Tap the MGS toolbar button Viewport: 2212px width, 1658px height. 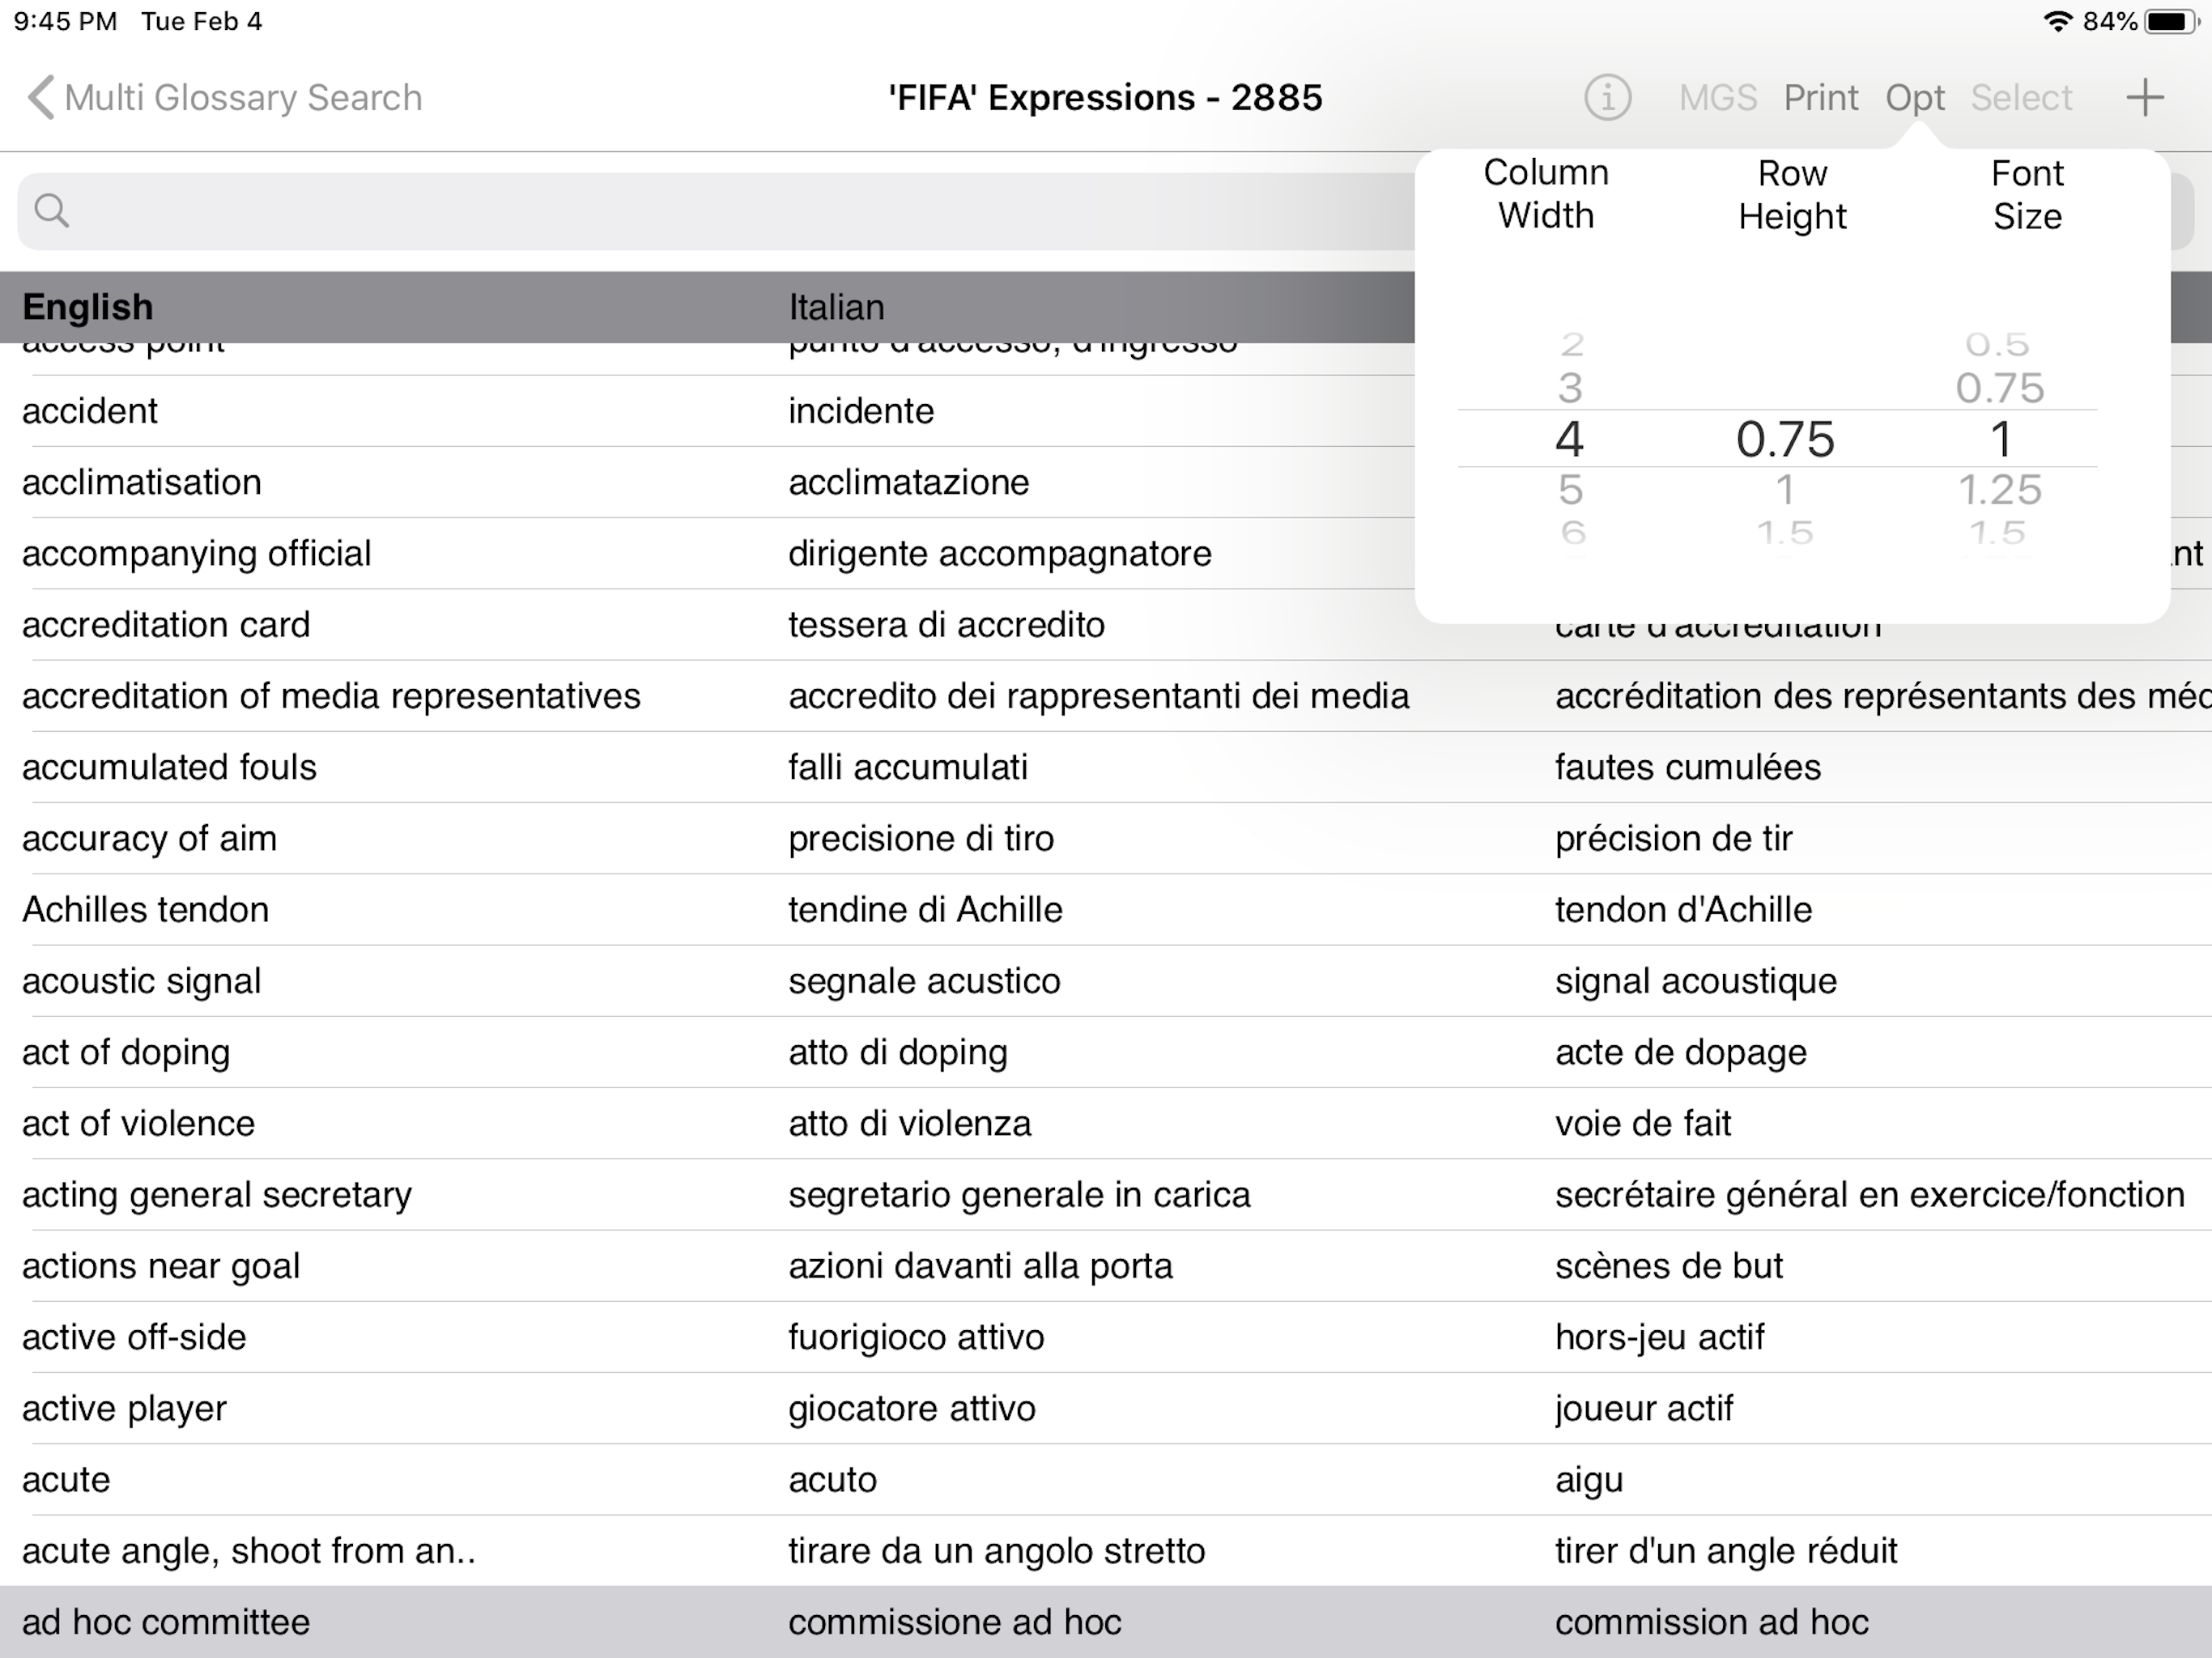point(1717,98)
